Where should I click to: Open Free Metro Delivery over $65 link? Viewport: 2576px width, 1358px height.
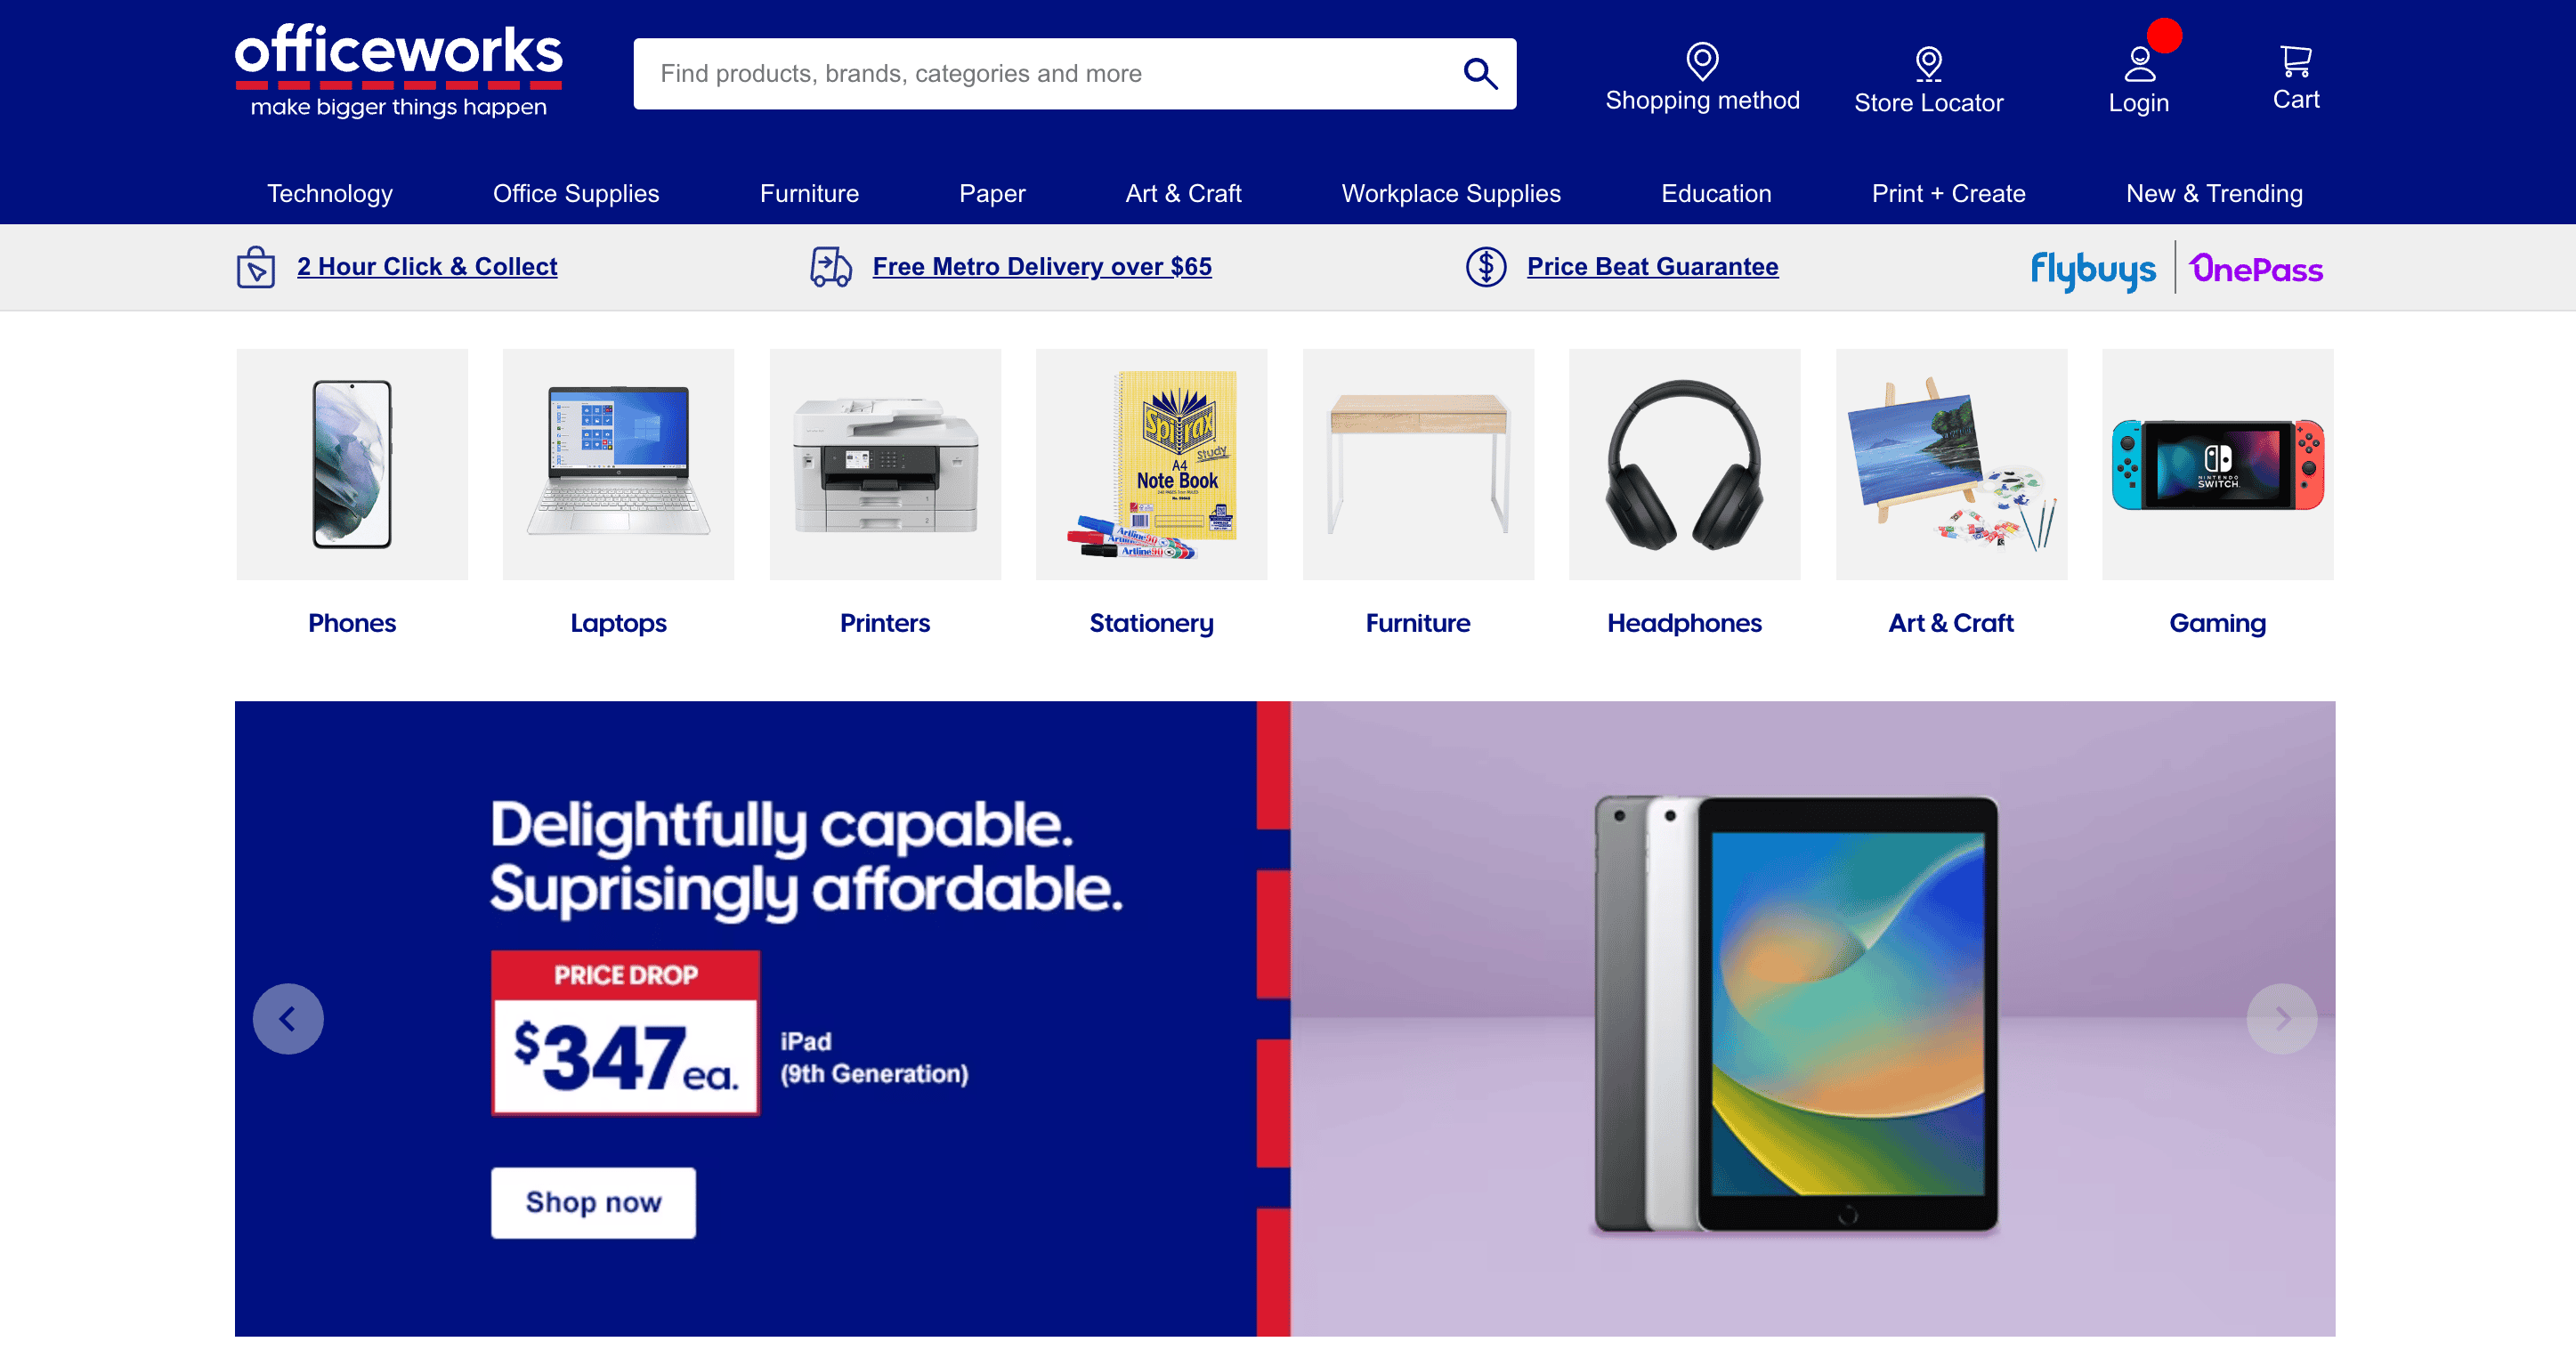point(1042,267)
